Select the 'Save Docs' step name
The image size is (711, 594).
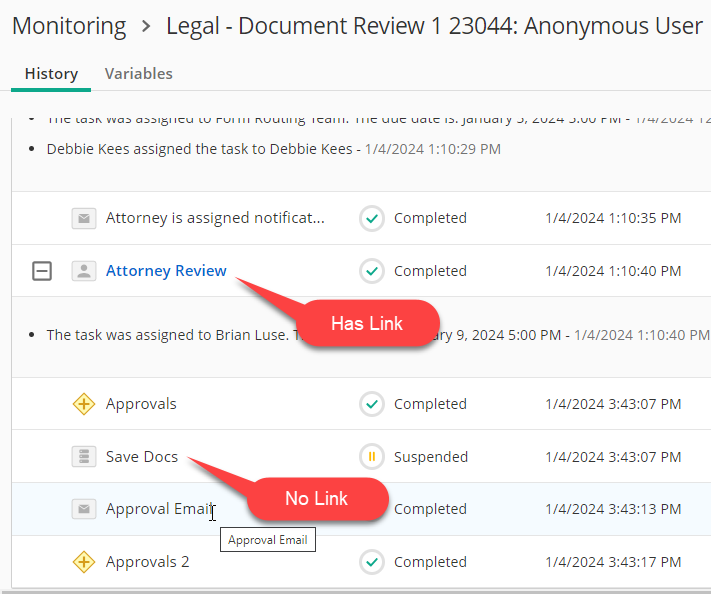point(142,457)
